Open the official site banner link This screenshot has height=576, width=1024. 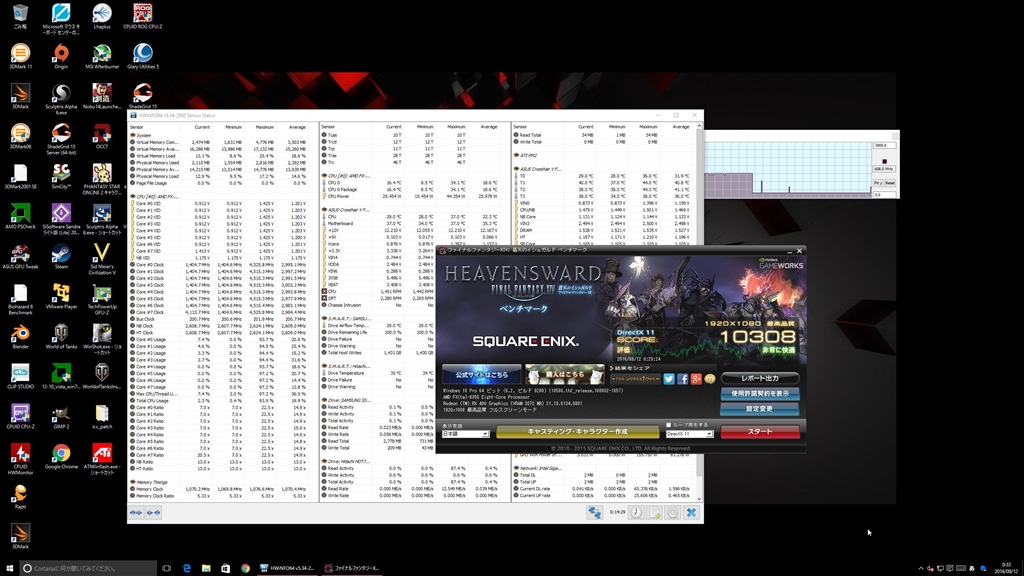(481, 375)
